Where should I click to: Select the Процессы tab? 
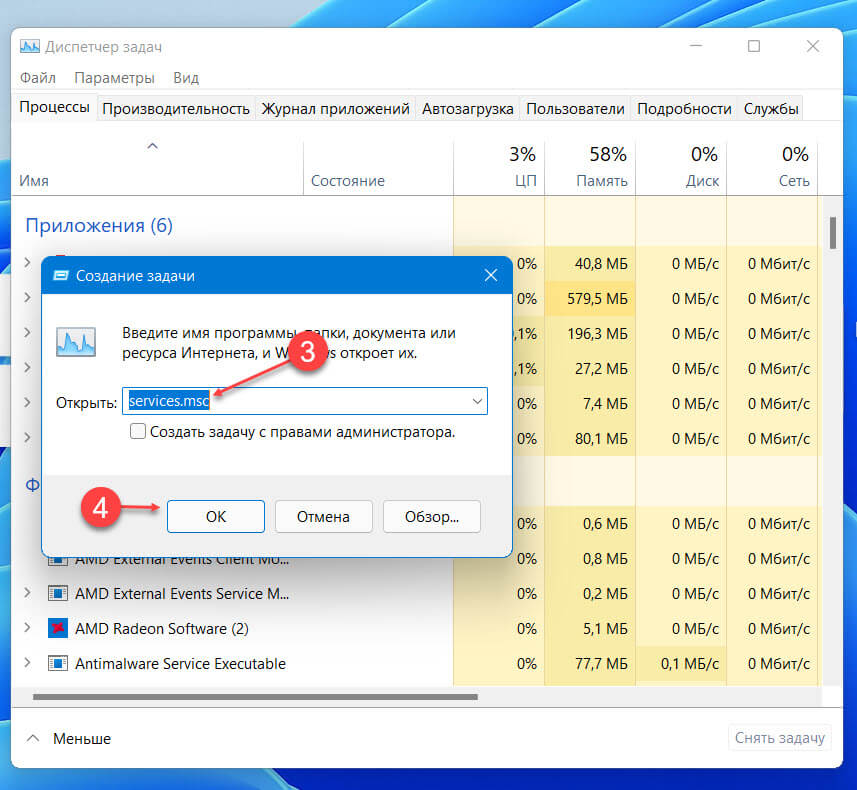[54, 107]
